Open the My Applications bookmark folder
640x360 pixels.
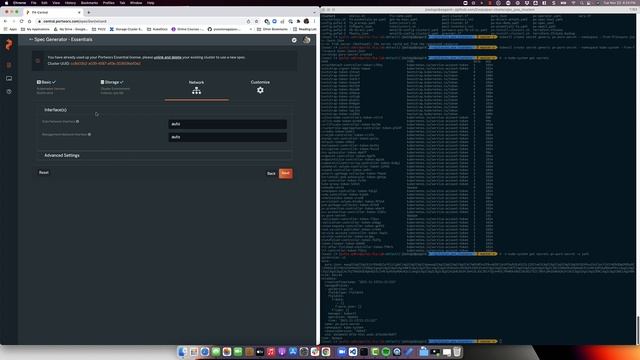tap(35, 29)
